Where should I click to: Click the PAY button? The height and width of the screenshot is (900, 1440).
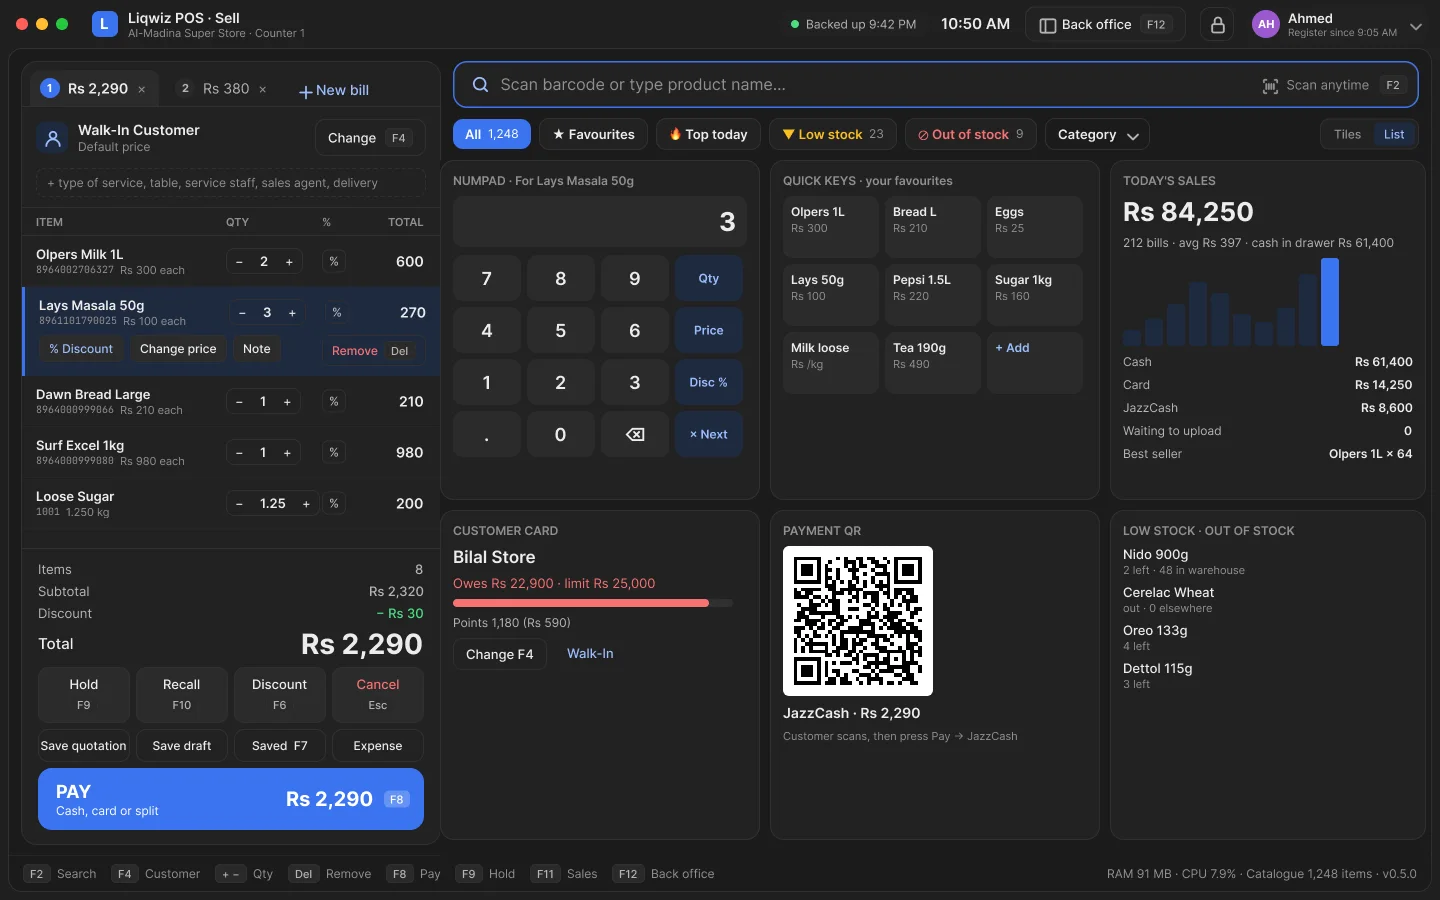[231, 799]
